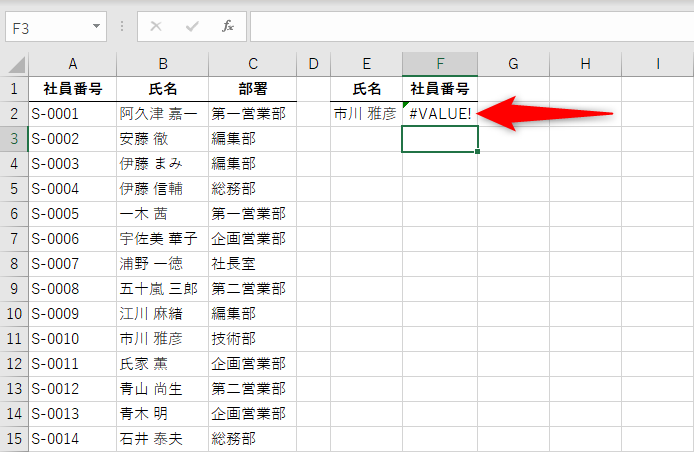Select cell E2 containing 市川 雅彦
The width and height of the screenshot is (694, 452).
point(366,114)
